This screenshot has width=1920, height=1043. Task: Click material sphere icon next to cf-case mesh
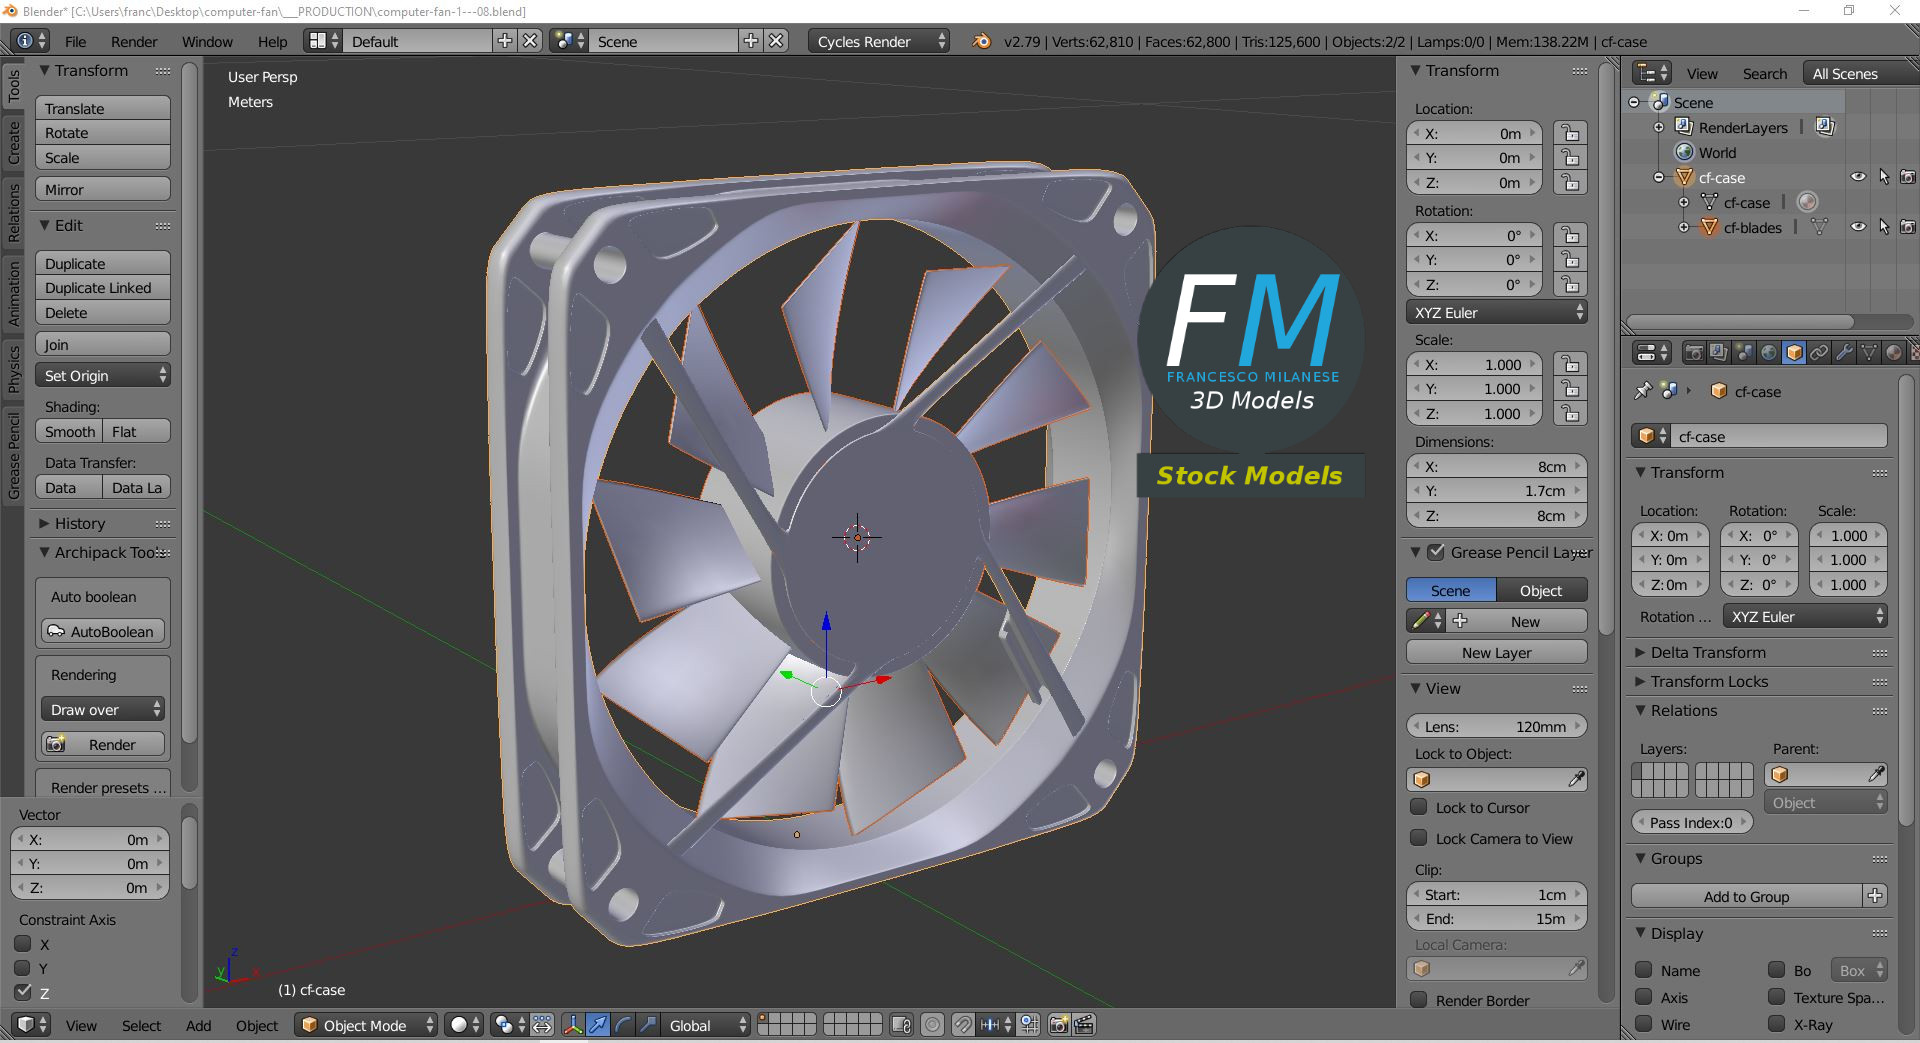click(1807, 202)
